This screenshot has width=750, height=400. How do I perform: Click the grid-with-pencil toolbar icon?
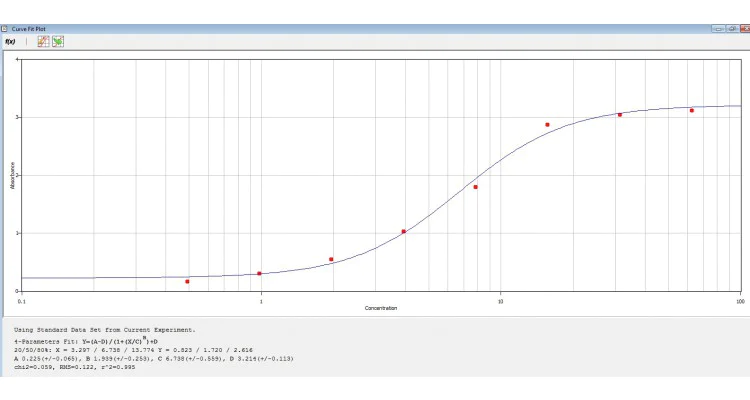43,42
